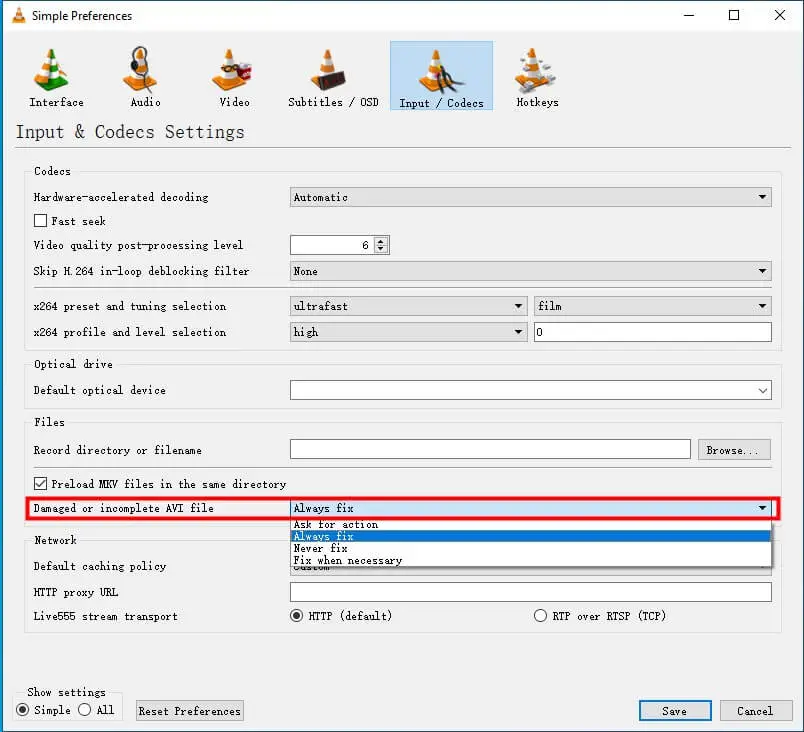Switch Show settings to All

click(85, 710)
